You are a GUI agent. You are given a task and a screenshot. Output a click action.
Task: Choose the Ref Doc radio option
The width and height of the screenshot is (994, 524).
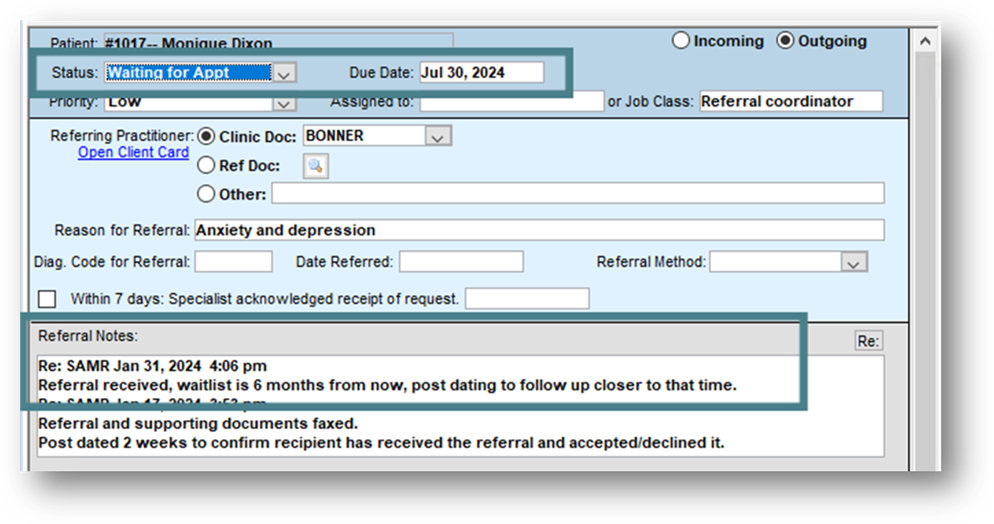206,165
